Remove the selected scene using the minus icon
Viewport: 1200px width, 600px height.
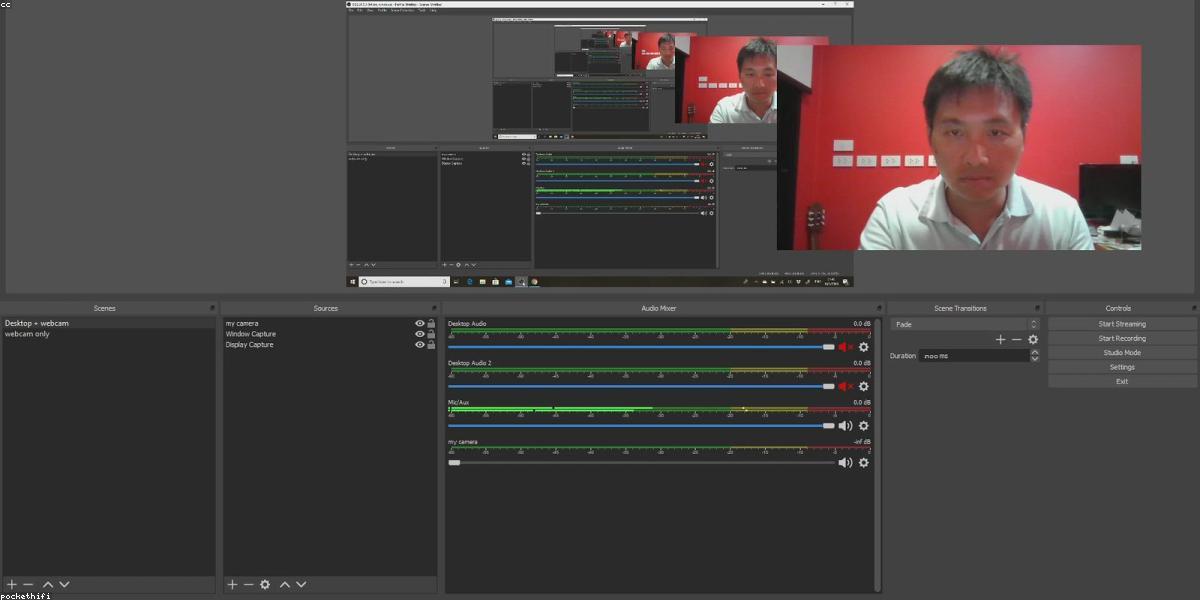(x=28, y=584)
